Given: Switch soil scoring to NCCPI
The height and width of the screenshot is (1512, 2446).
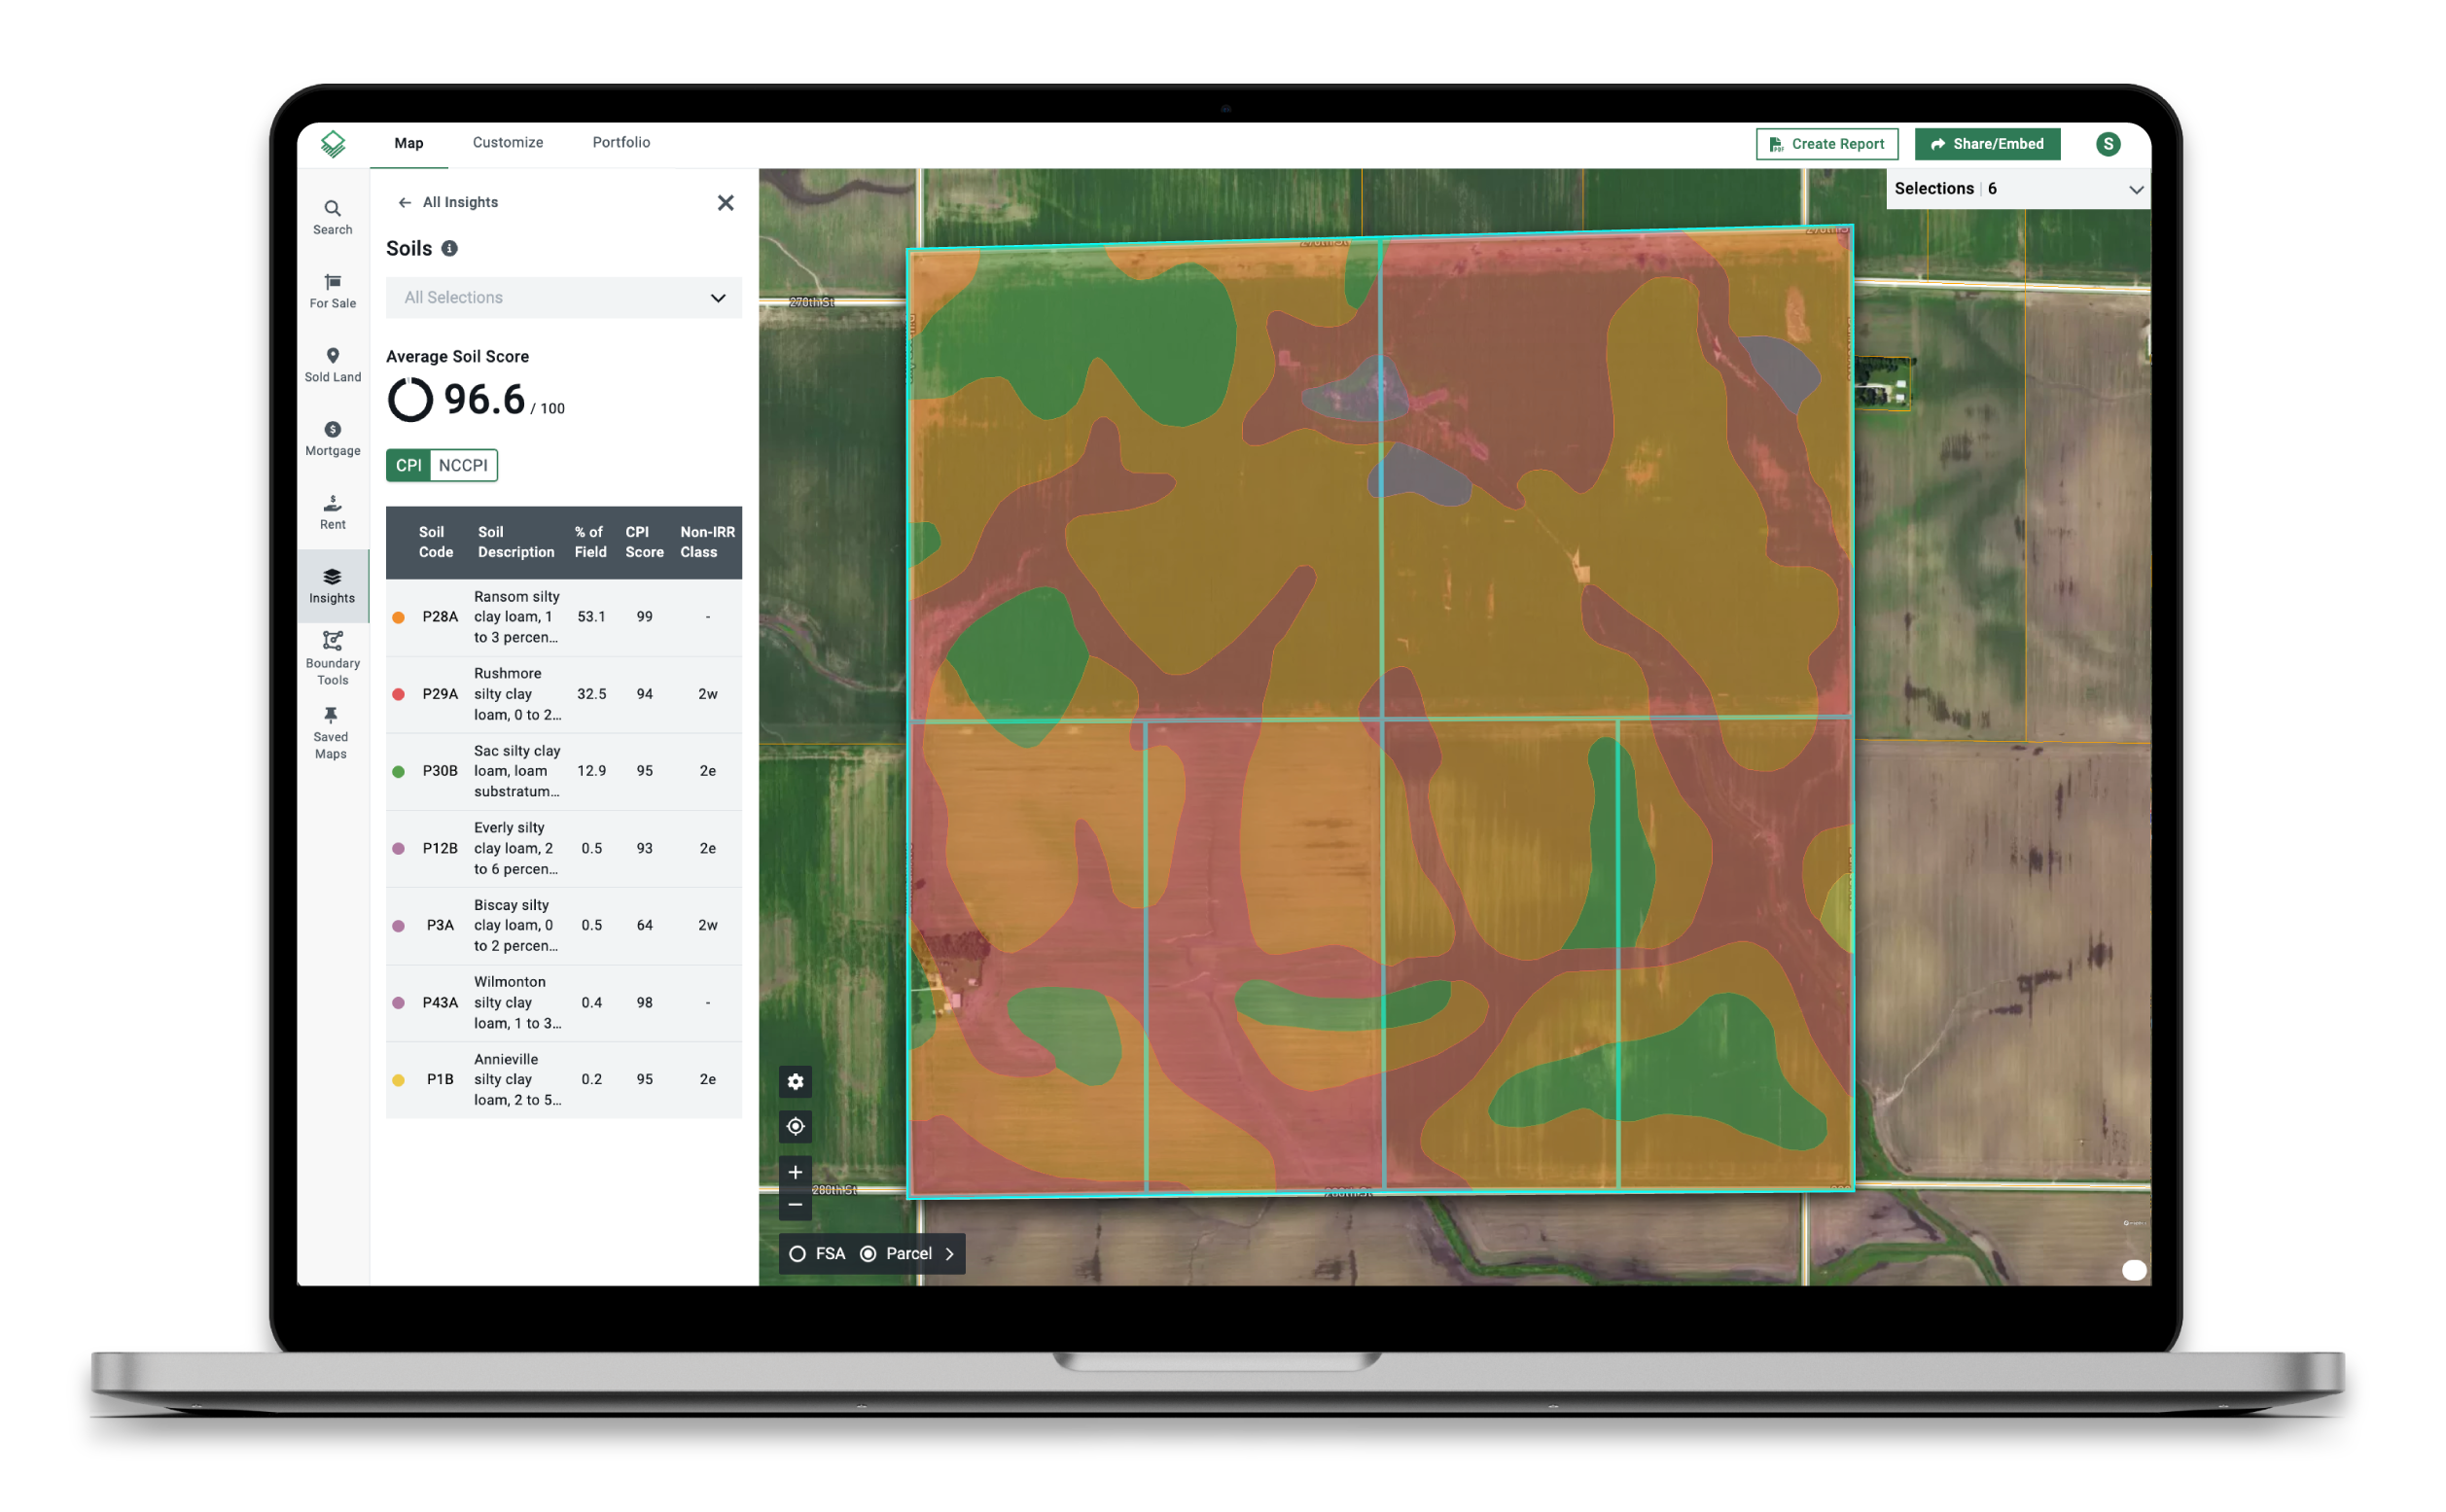Looking at the screenshot, I should pyautogui.click(x=463, y=465).
